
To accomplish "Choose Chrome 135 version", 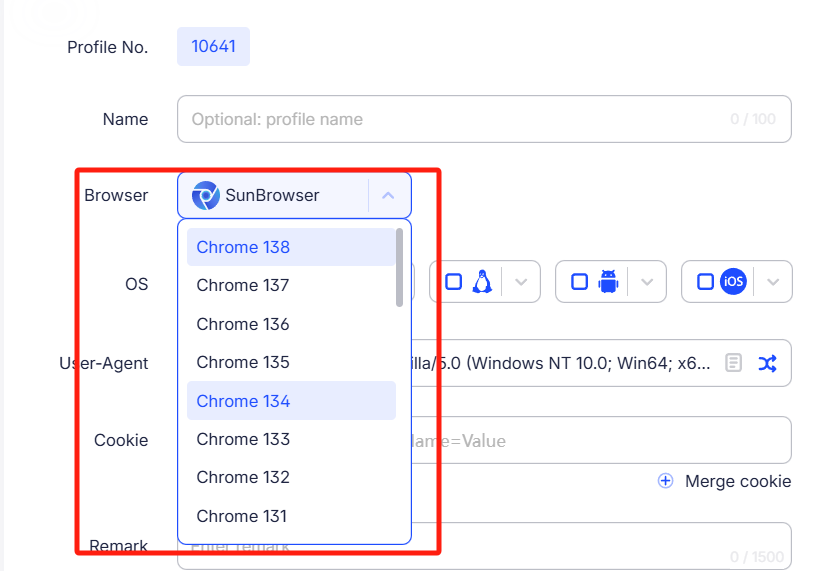I will pos(291,362).
